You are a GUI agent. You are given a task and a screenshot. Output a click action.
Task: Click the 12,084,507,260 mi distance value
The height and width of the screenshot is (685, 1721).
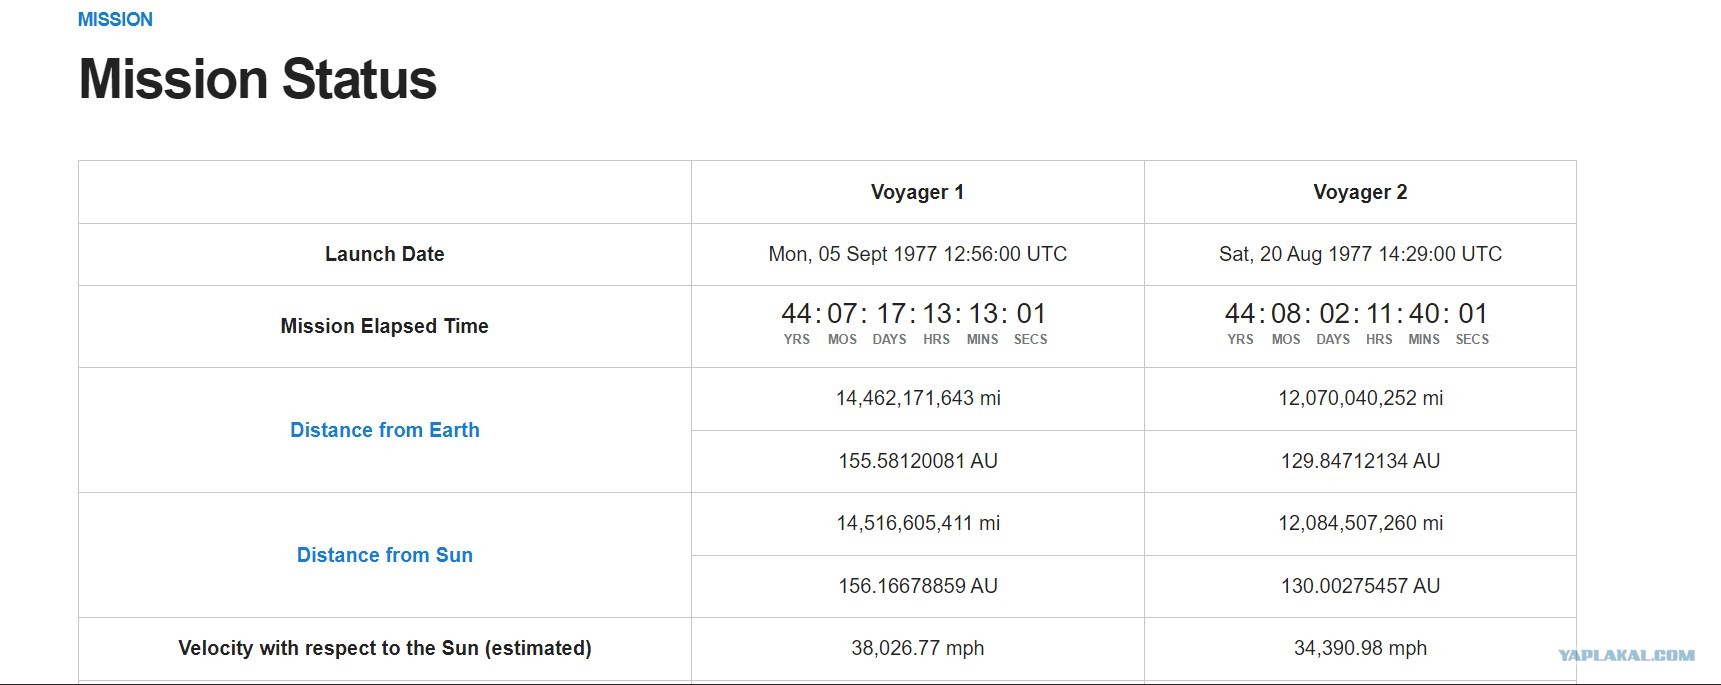click(x=1360, y=523)
